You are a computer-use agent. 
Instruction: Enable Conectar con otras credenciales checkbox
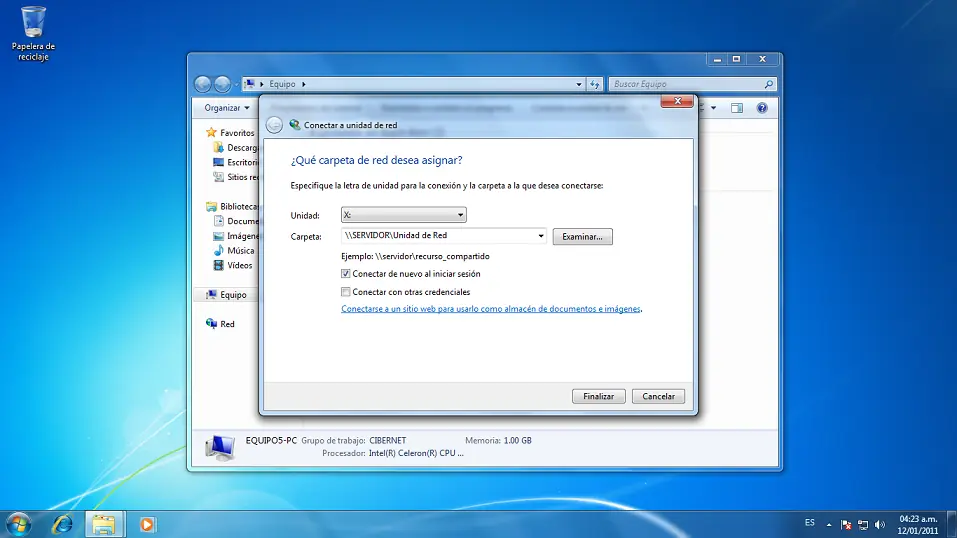tap(346, 292)
